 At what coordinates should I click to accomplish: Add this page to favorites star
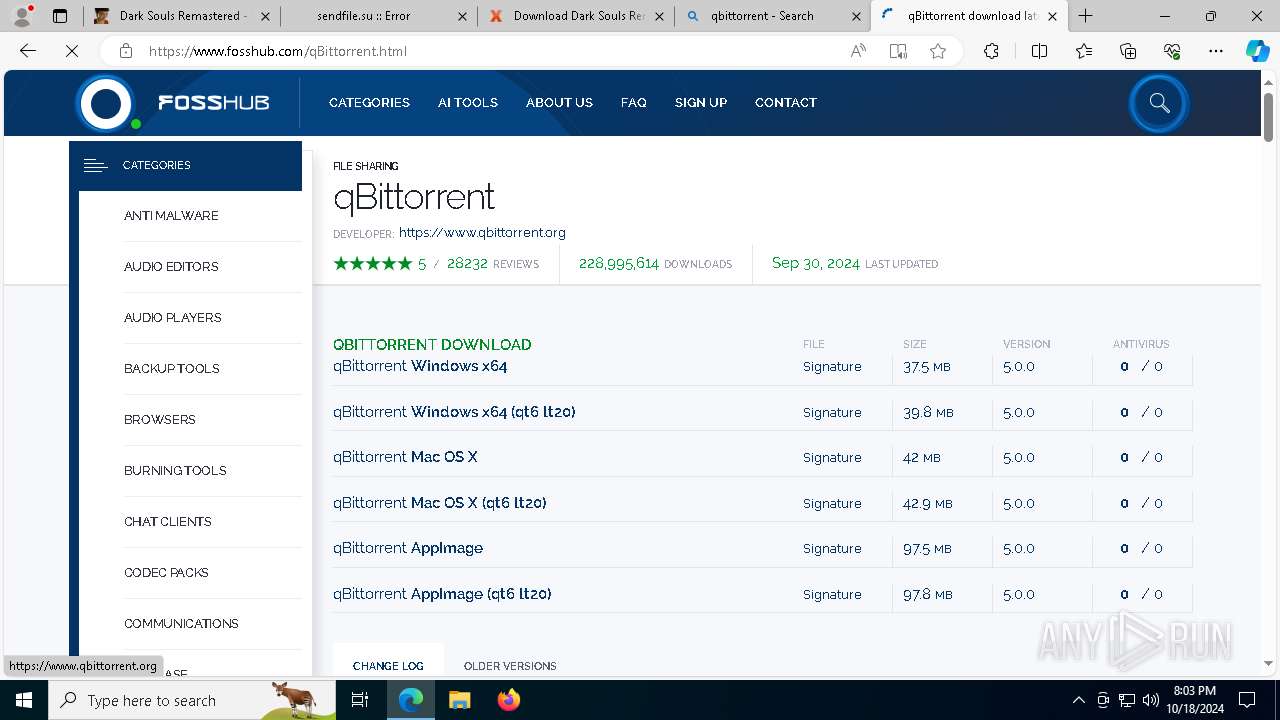[938, 51]
